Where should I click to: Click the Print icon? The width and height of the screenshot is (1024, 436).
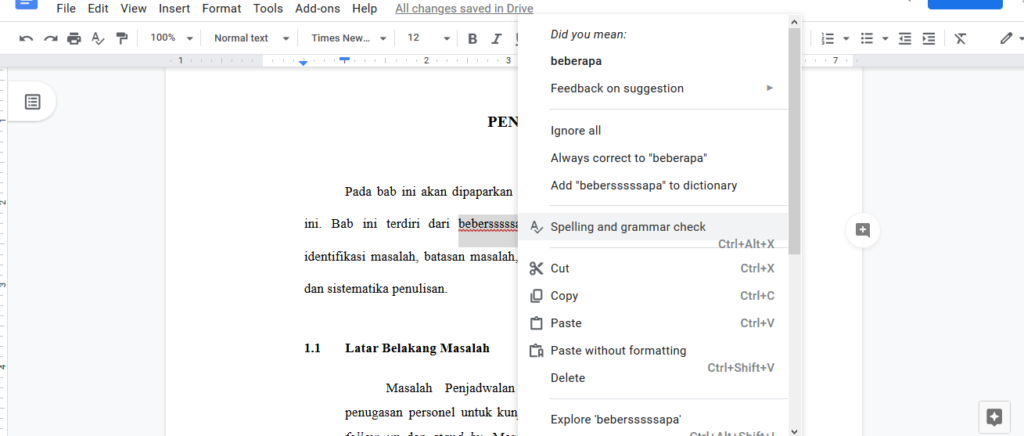(x=74, y=39)
